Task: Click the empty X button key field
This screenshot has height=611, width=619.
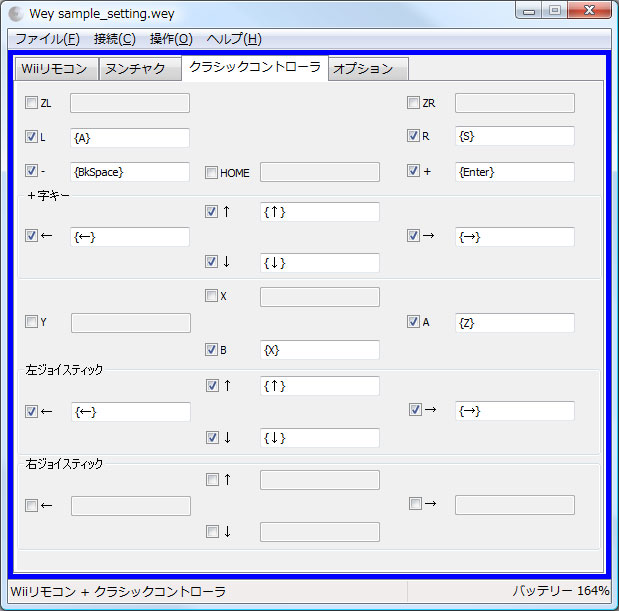Action: pyautogui.click(x=320, y=297)
